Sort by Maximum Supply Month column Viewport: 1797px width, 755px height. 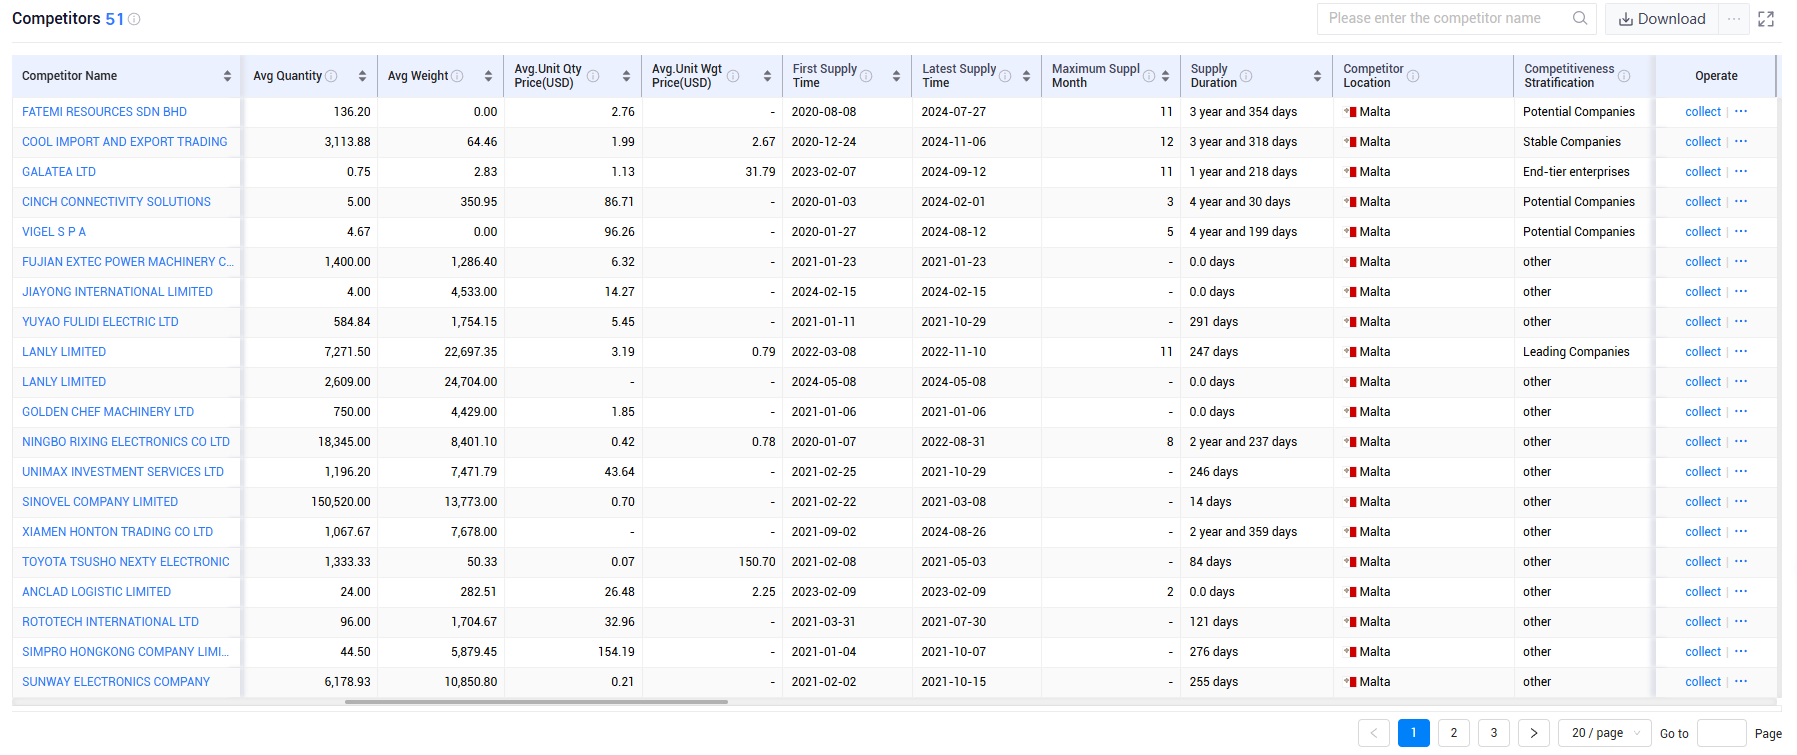click(1165, 76)
